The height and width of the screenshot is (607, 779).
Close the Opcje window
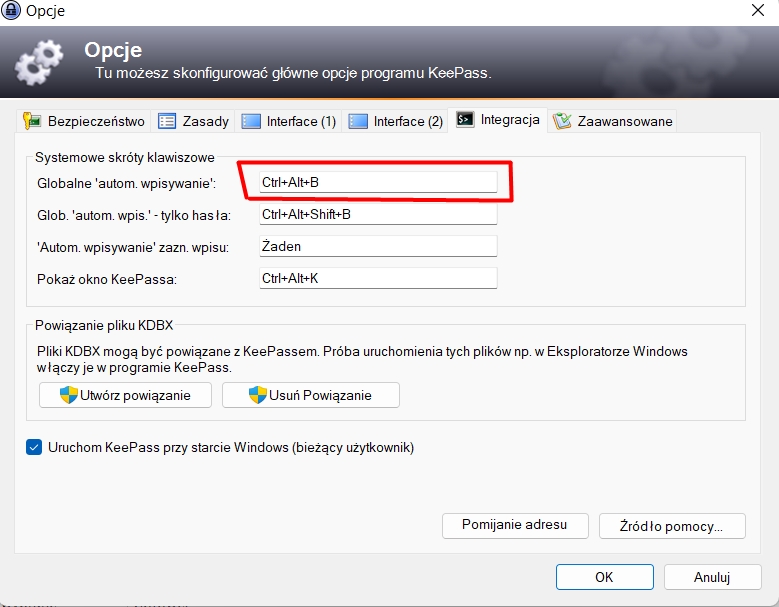pyautogui.click(x=755, y=12)
